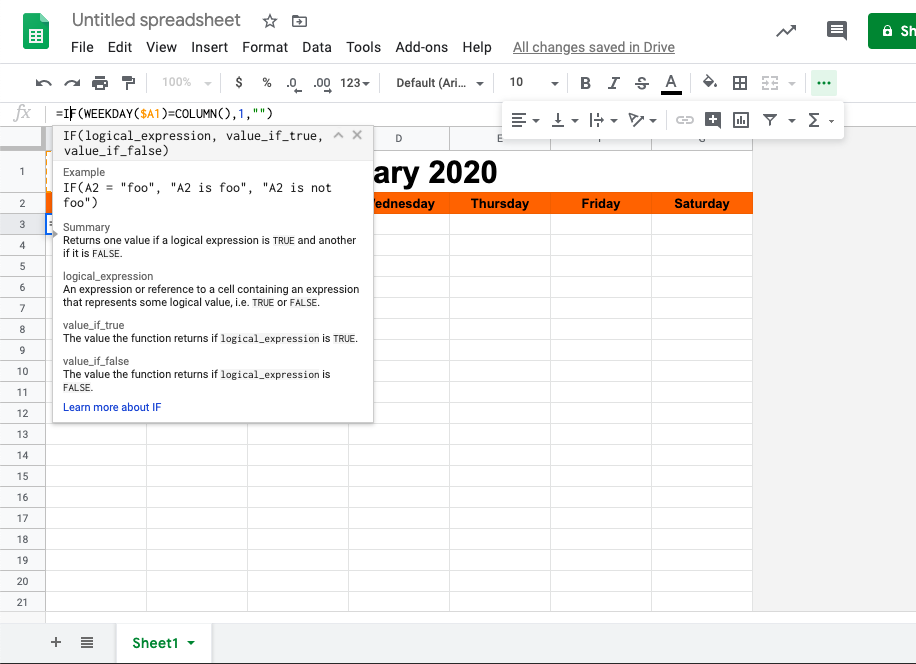916x664 pixels.
Task: Insert a chart from the toolbar
Action: 741,120
